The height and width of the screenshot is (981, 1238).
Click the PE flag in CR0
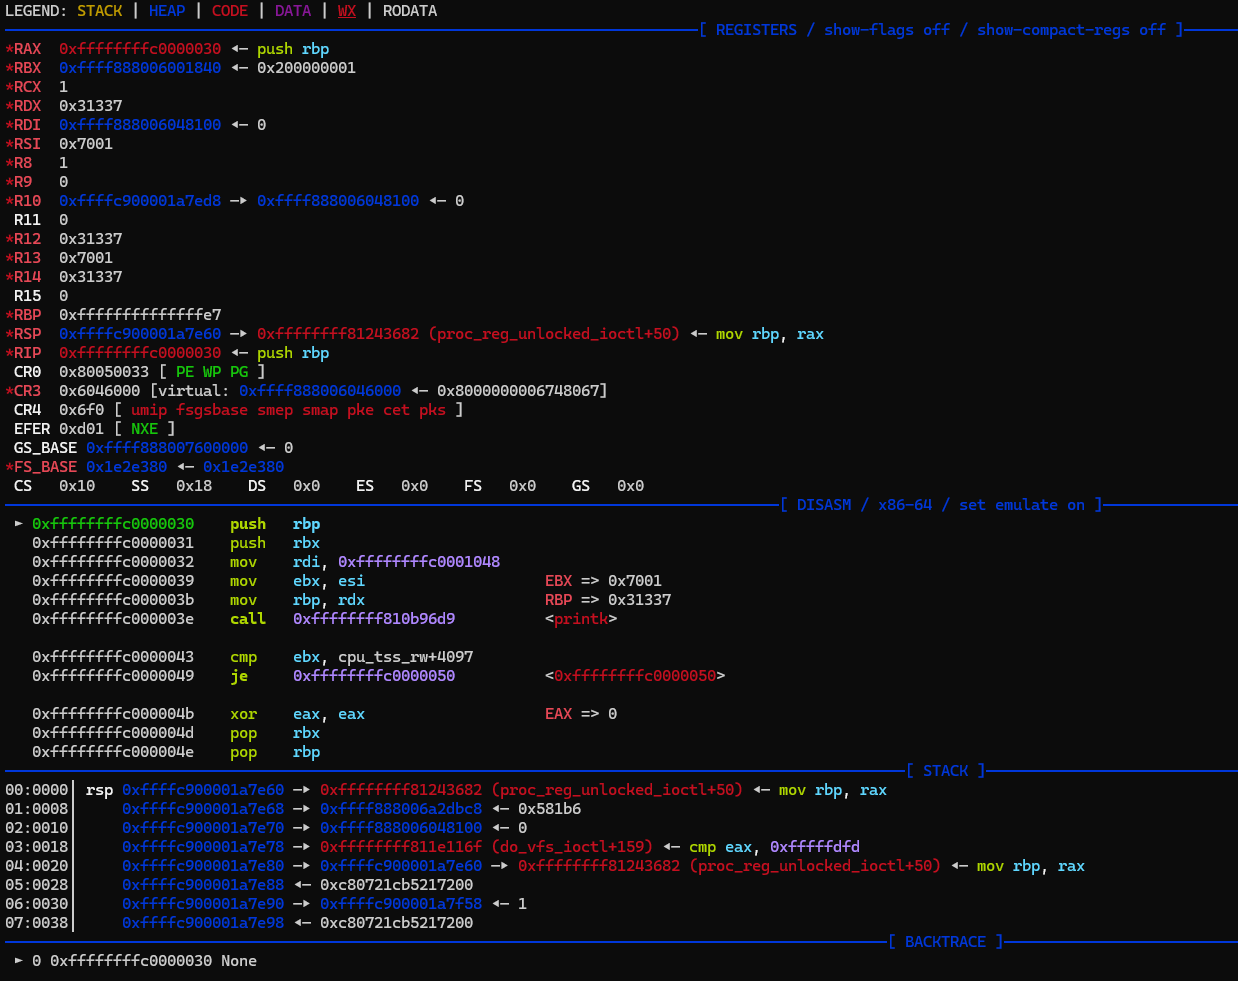tap(185, 372)
